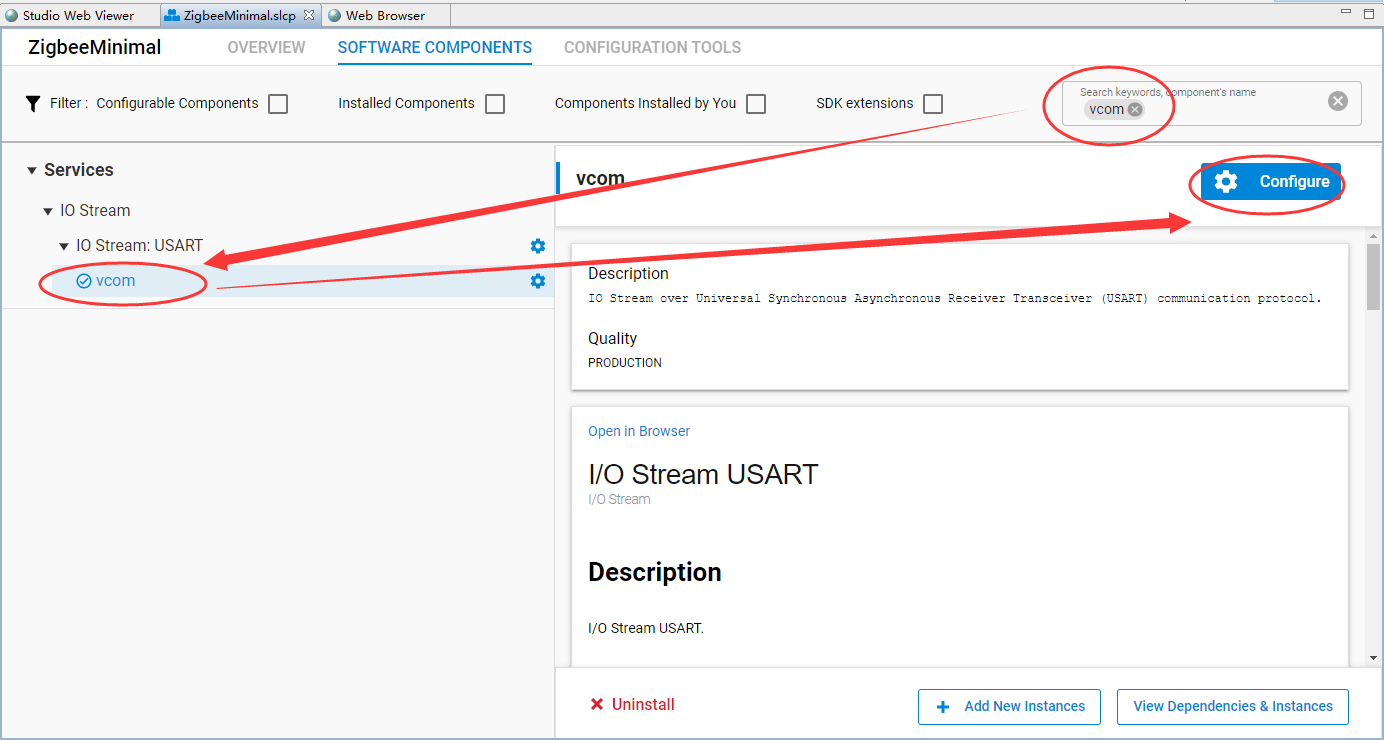Select the vcom instance in the tree

click(115, 281)
